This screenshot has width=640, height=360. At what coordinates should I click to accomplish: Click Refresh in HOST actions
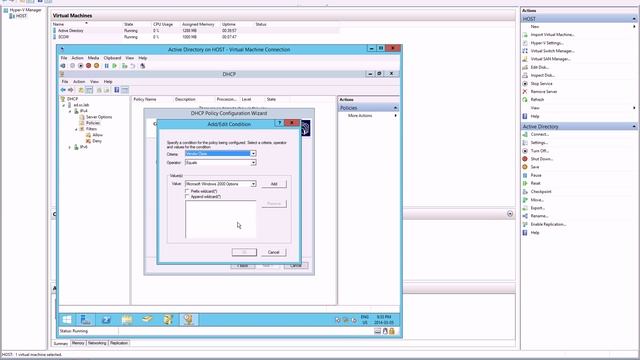pyautogui.click(x=537, y=100)
